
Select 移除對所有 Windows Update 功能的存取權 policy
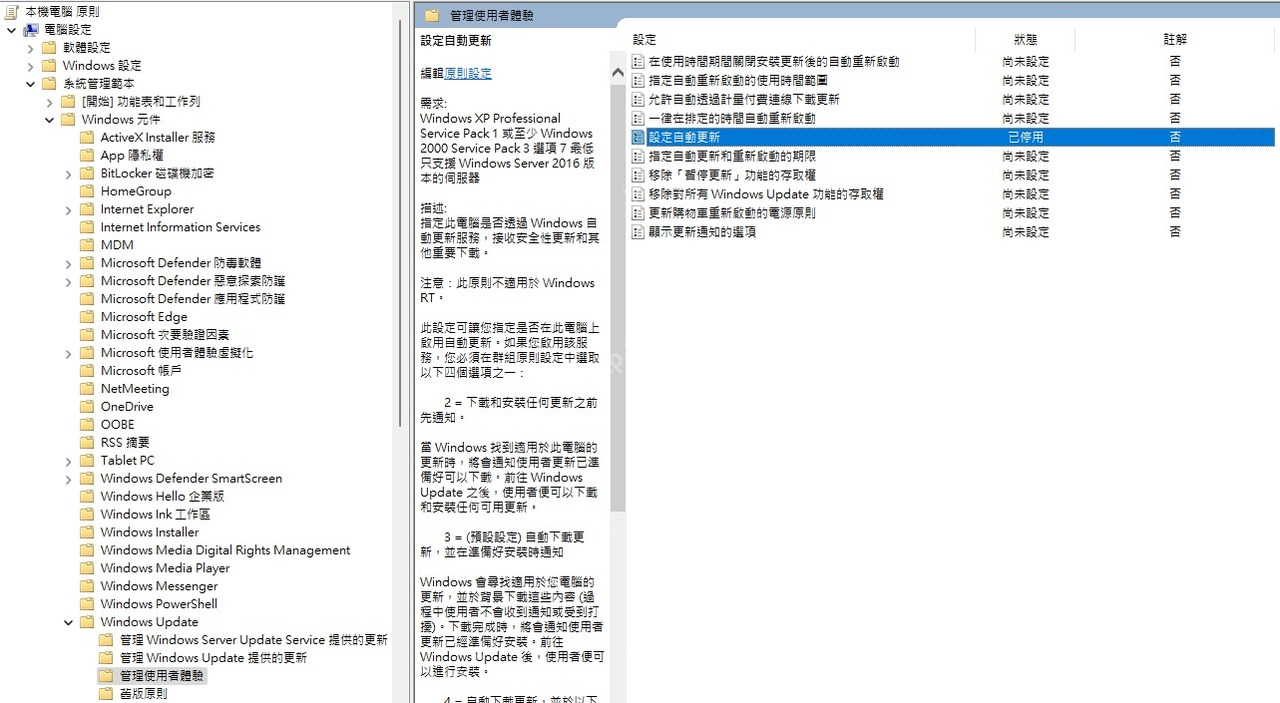(766, 194)
